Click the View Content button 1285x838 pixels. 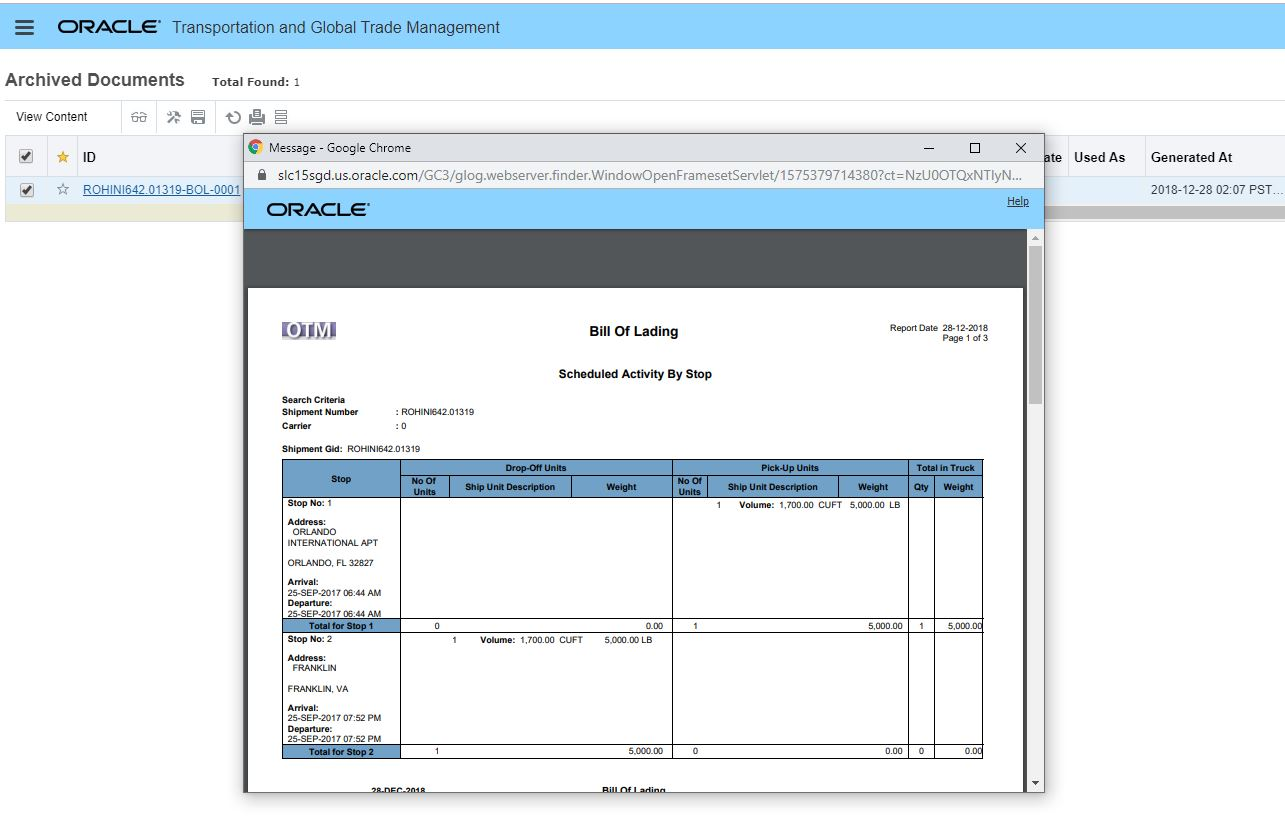point(52,117)
